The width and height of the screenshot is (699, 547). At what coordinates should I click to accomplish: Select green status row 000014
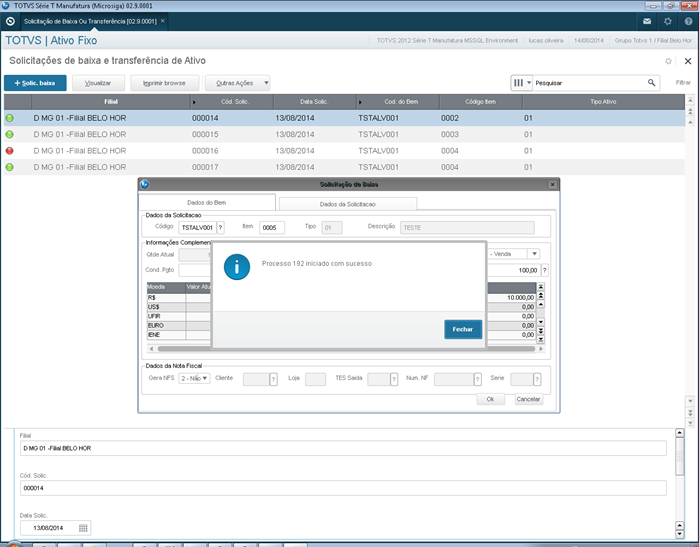pos(344,118)
